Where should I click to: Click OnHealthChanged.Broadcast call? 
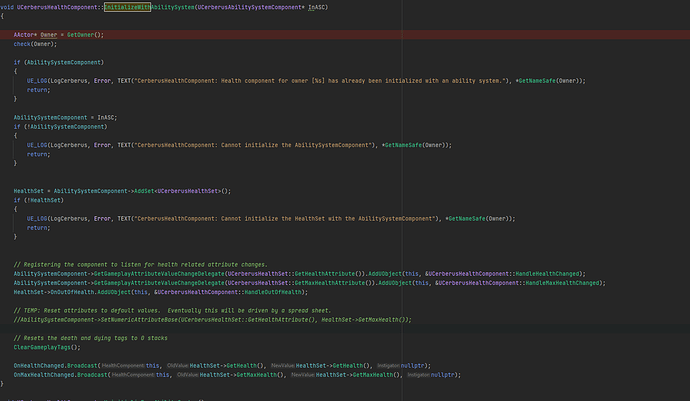(56, 367)
